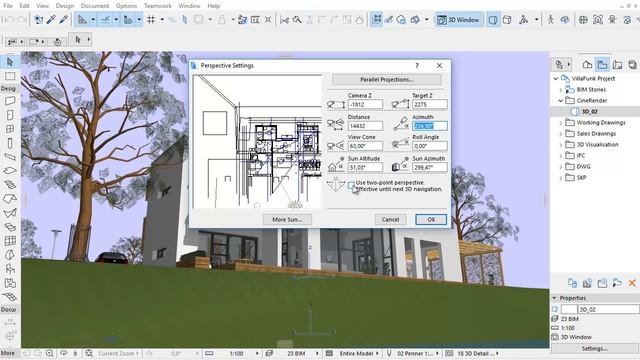
Task: Click the Parallel Projections button
Action: point(387,80)
